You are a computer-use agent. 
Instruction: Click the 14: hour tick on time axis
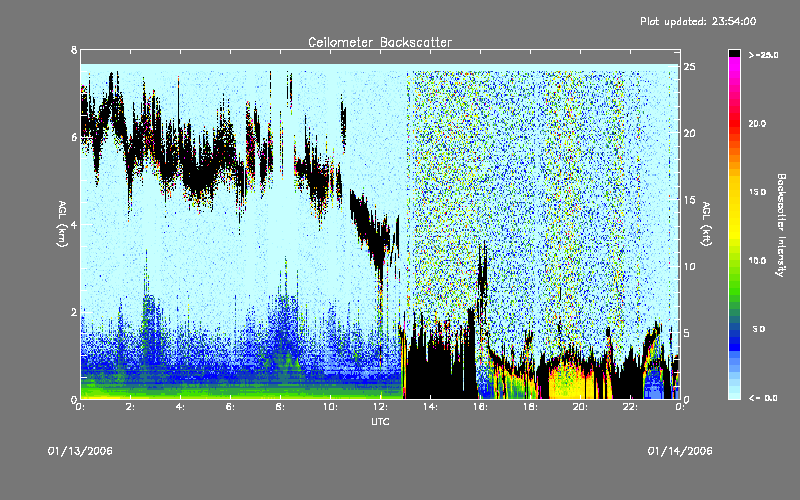point(430,407)
